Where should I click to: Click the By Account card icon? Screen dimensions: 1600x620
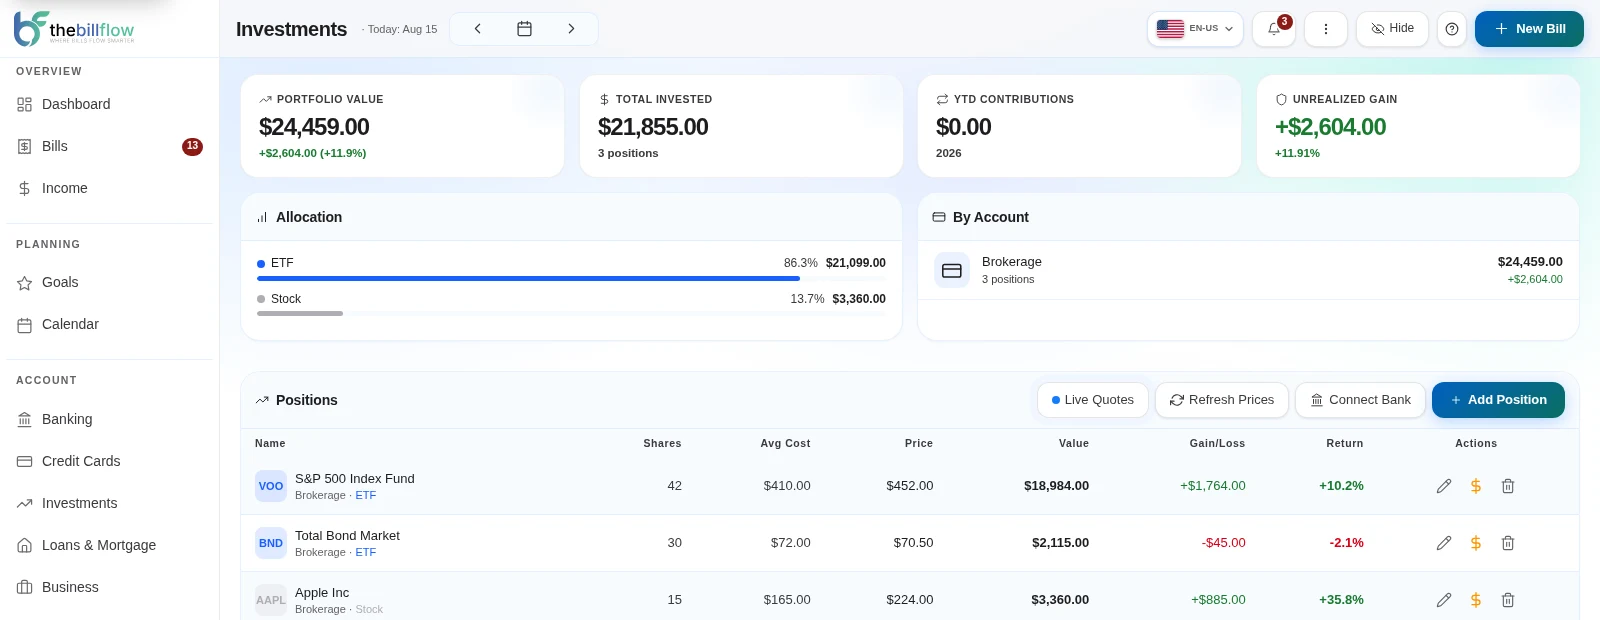click(939, 217)
